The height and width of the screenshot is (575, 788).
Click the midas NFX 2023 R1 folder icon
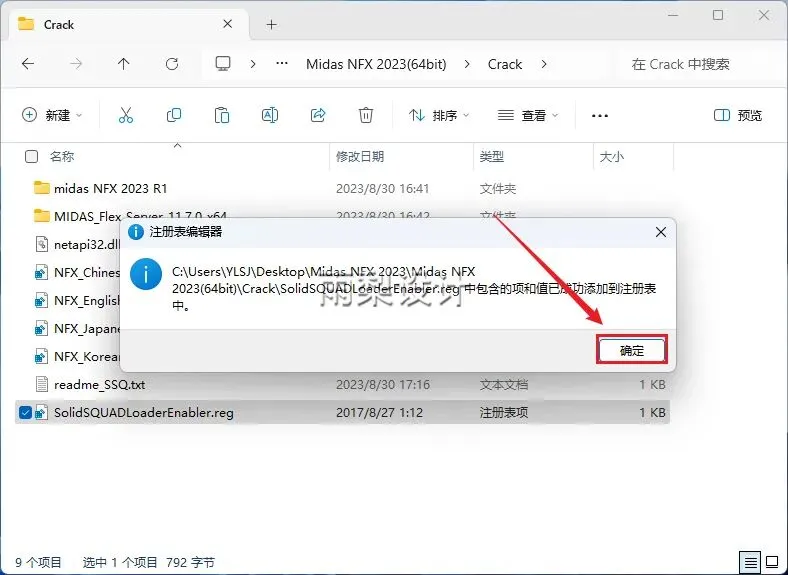point(42,188)
